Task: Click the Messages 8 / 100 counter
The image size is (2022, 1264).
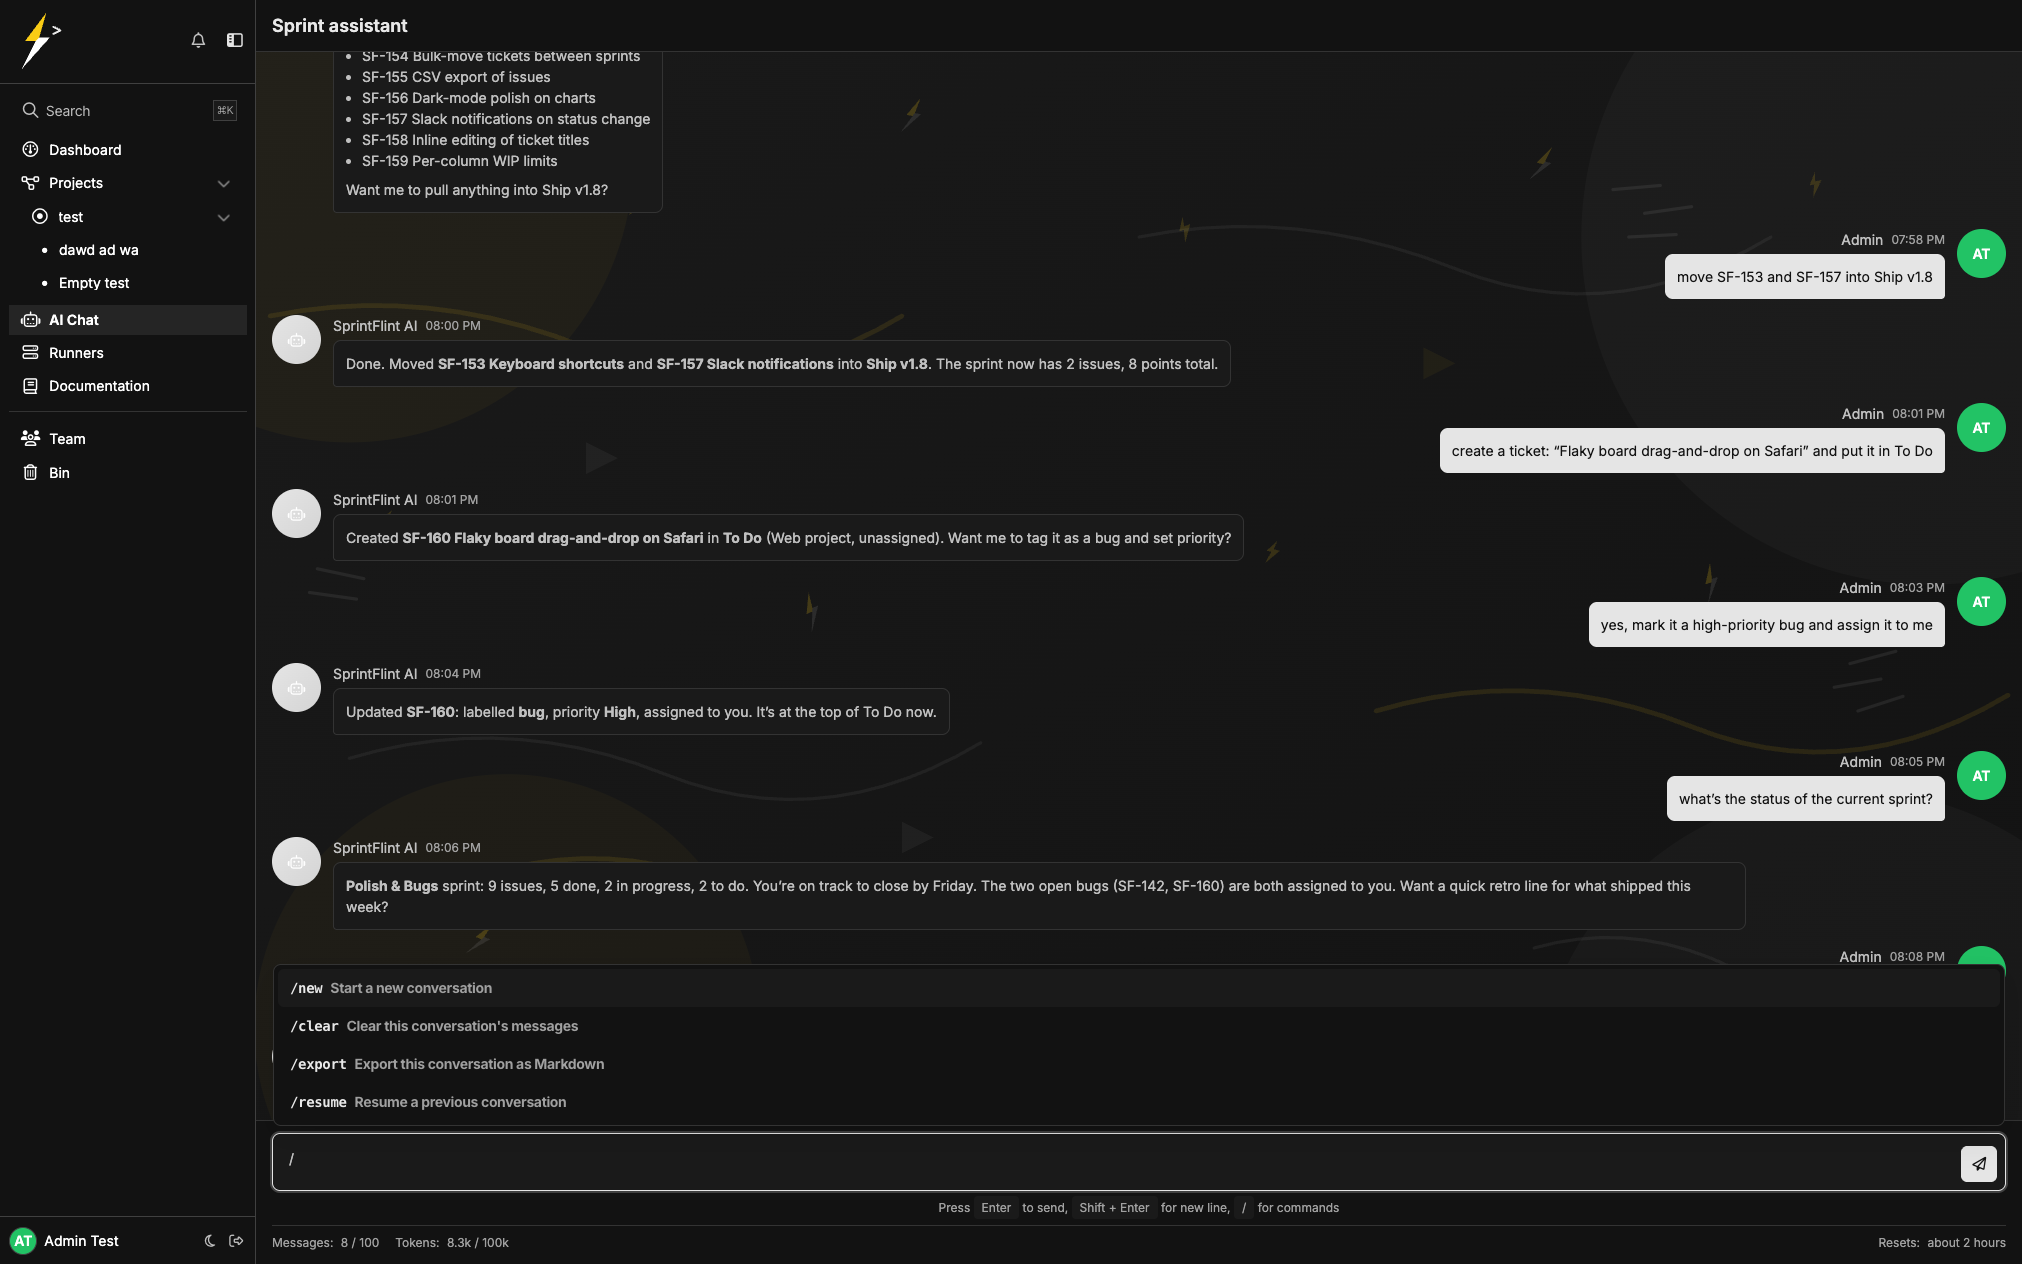Action: 325,1243
